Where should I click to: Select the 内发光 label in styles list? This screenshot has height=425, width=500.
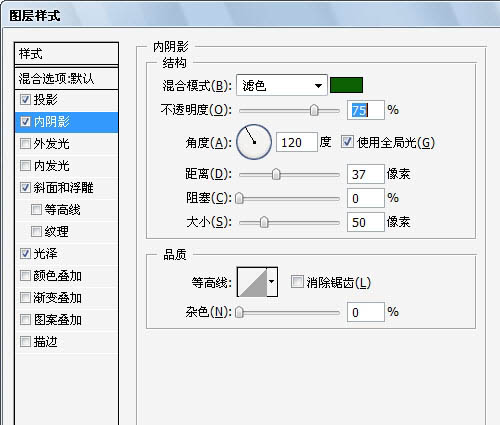(x=51, y=166)
